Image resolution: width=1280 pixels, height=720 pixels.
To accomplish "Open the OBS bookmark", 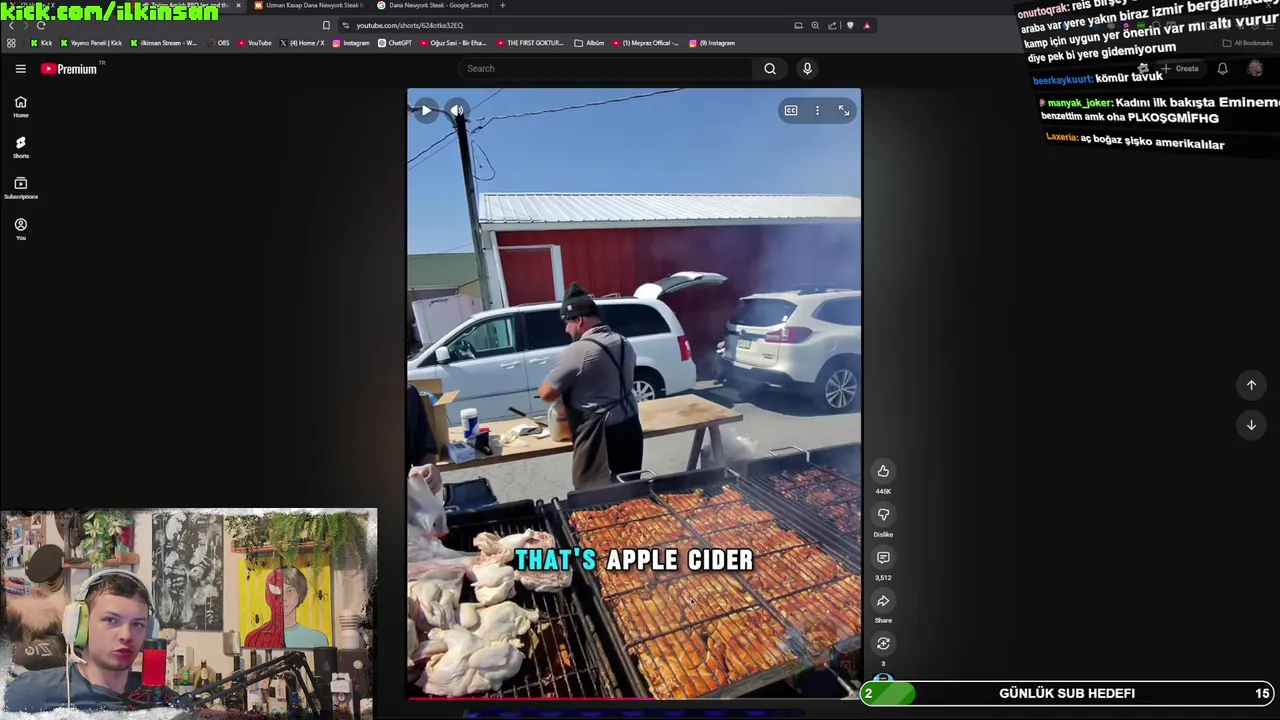I will tap(218, 43).
